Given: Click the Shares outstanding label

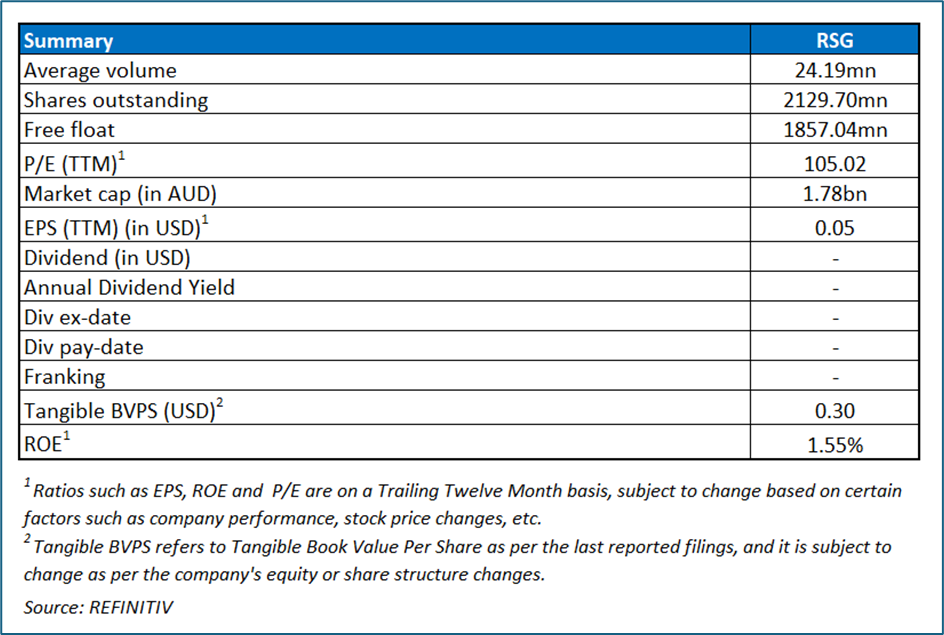Looking at the screenshot, I should (x=116, y=100).
